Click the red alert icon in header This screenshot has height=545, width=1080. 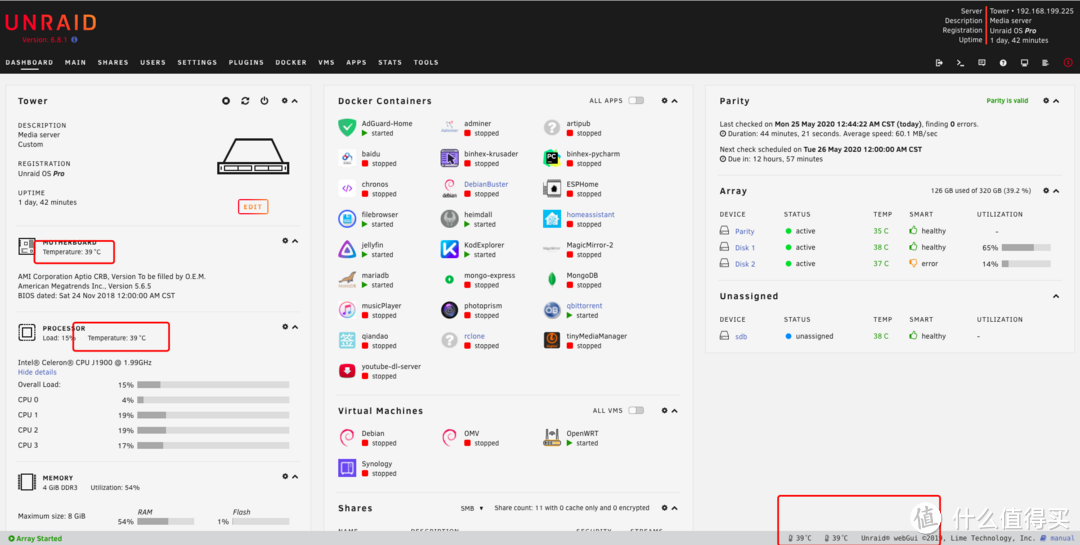1066,62
